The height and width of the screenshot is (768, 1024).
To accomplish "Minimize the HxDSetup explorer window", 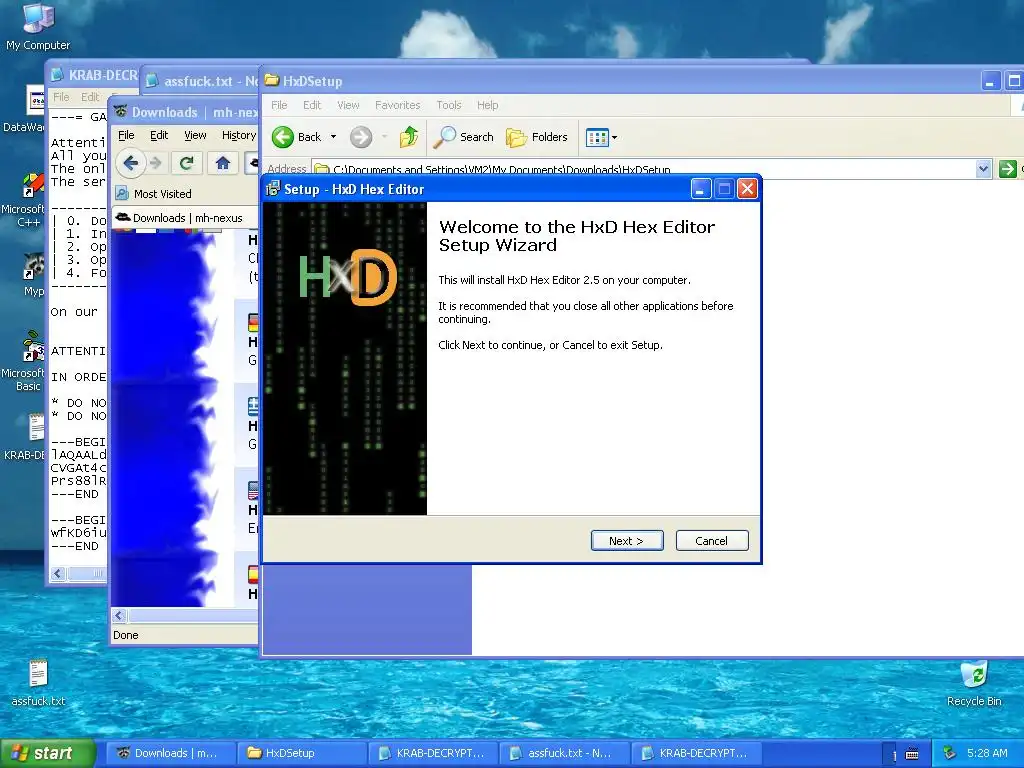I will (x=990, y=82).
